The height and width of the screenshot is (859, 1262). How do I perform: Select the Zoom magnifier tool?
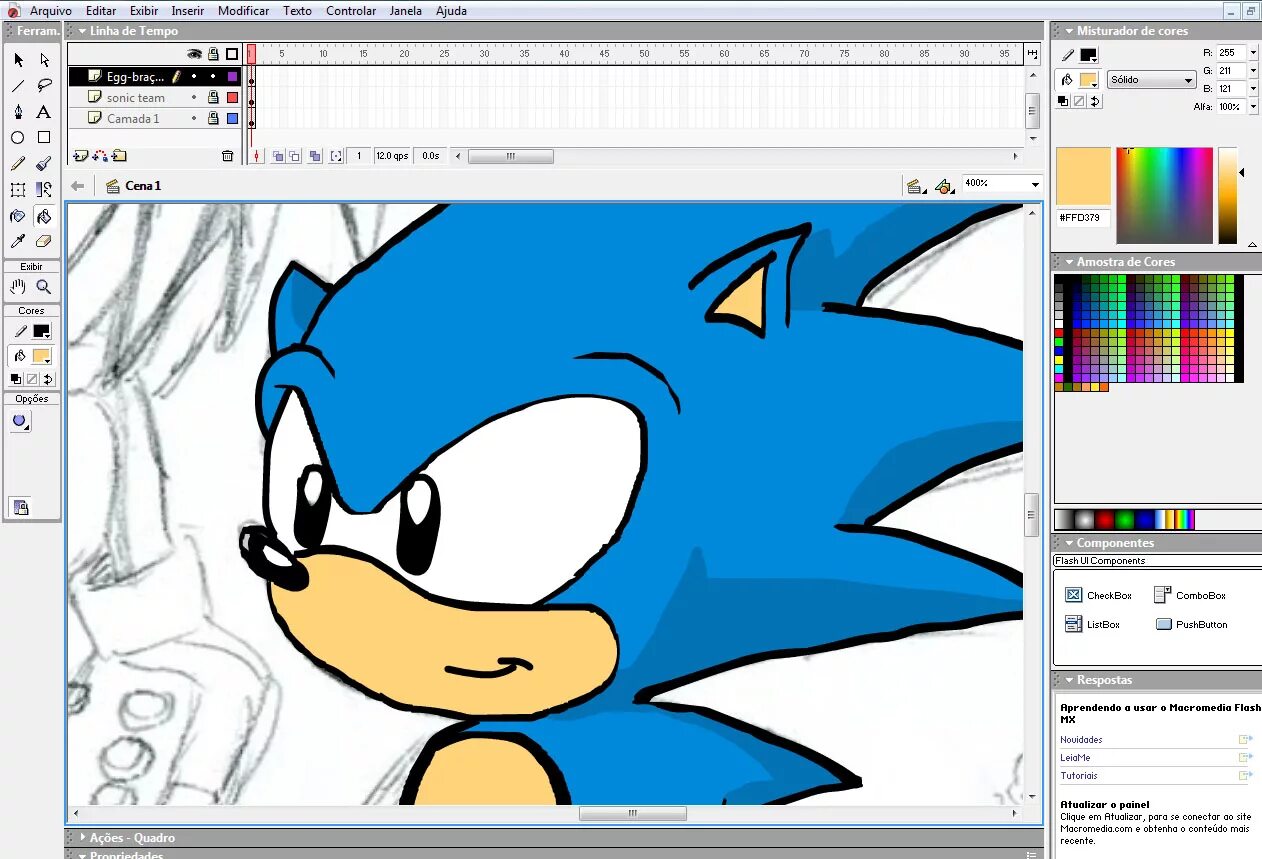44,287
